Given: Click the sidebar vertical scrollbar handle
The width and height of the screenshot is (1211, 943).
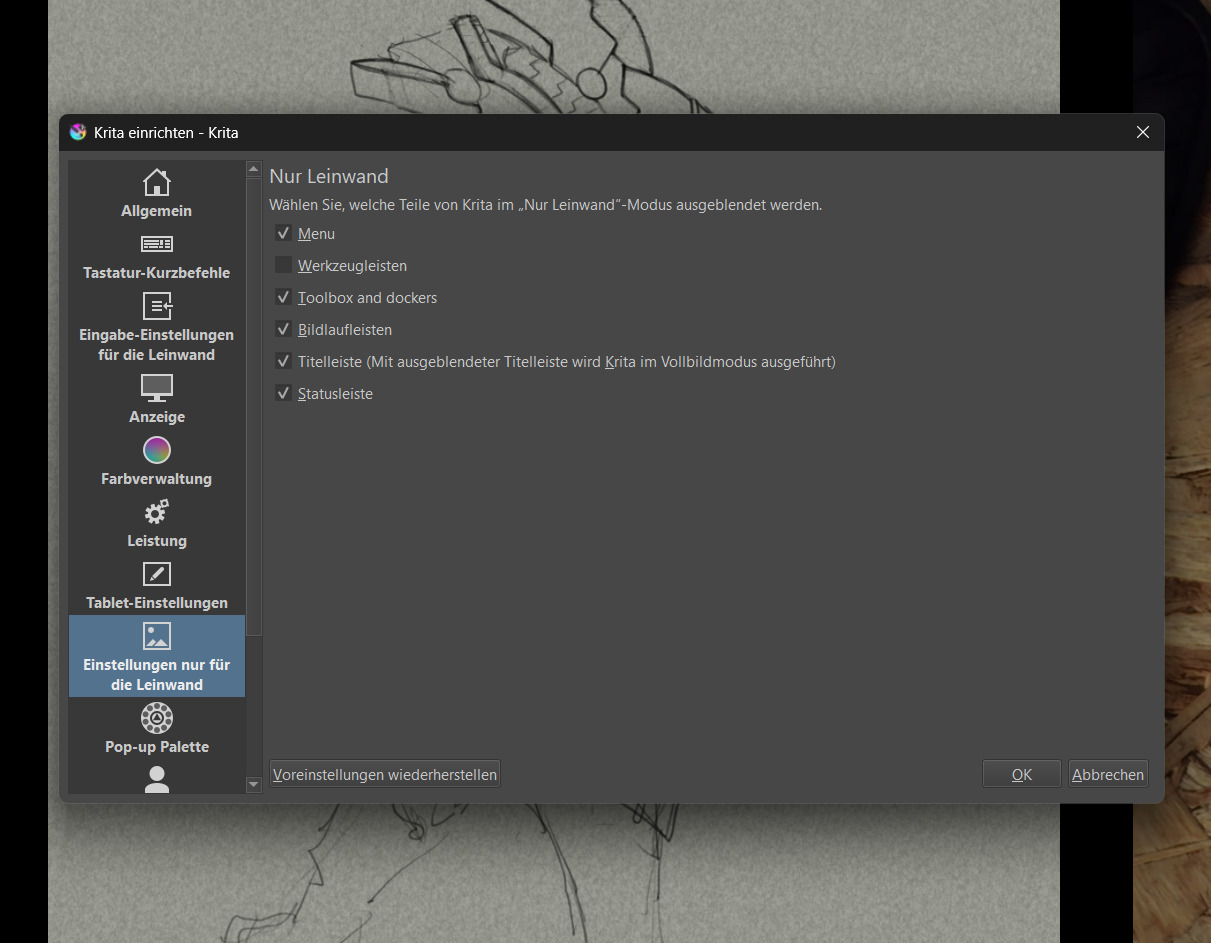Looking at the screenshot, I should (253, 406).
